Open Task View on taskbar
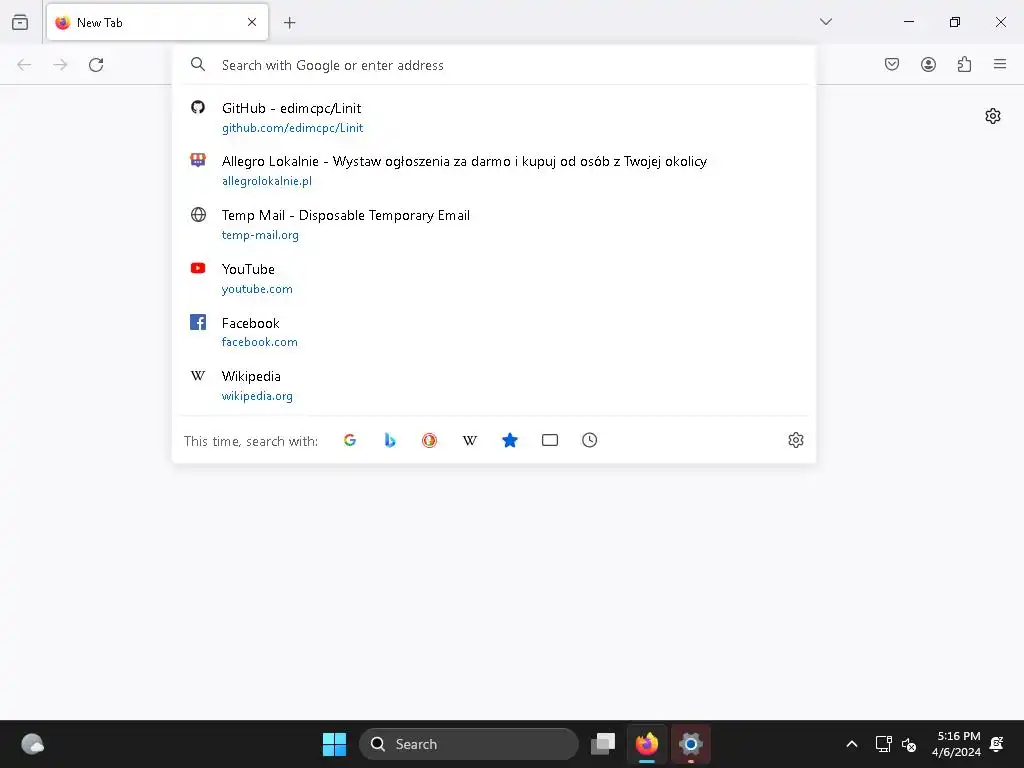This screenshot has width=1024, height=768. (x=603, y=744)
